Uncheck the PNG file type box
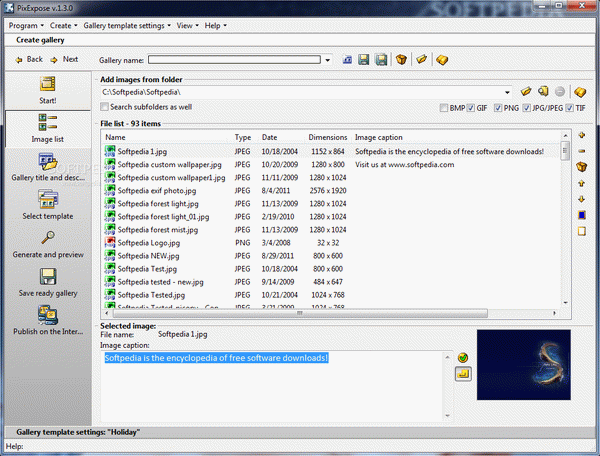 [498, 108]
